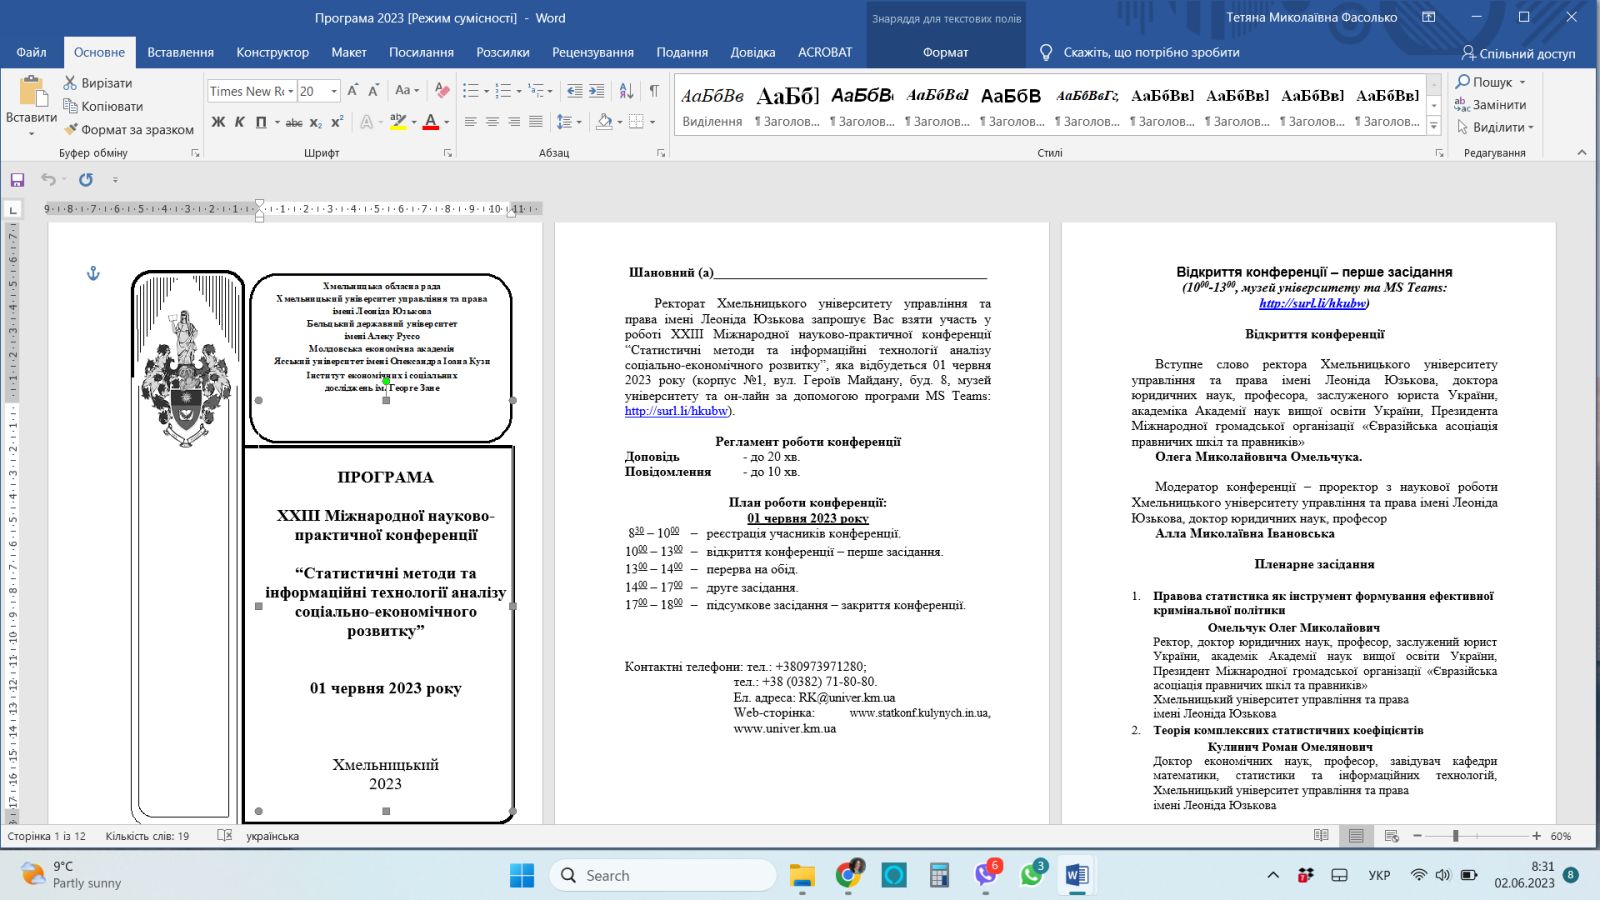
Task: Switch to the Конструктор tab
Action: [272, 52]
